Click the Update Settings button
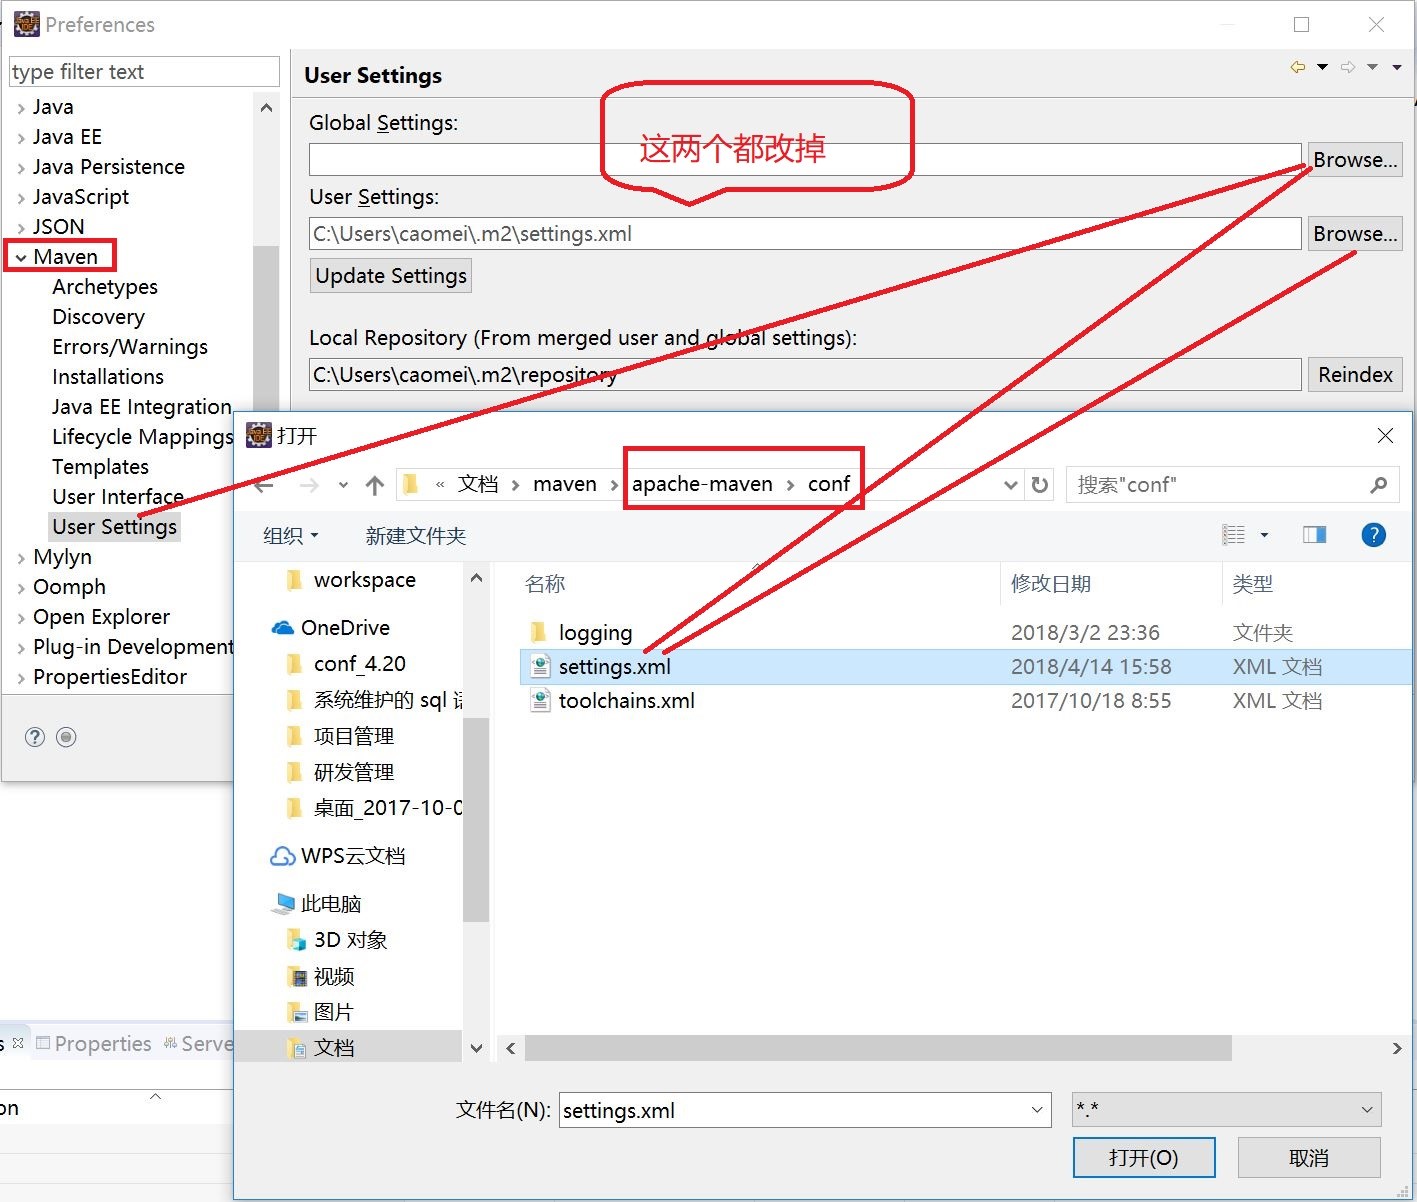The height and width of the screenshot is (1202, 1417). click(391, 276)
